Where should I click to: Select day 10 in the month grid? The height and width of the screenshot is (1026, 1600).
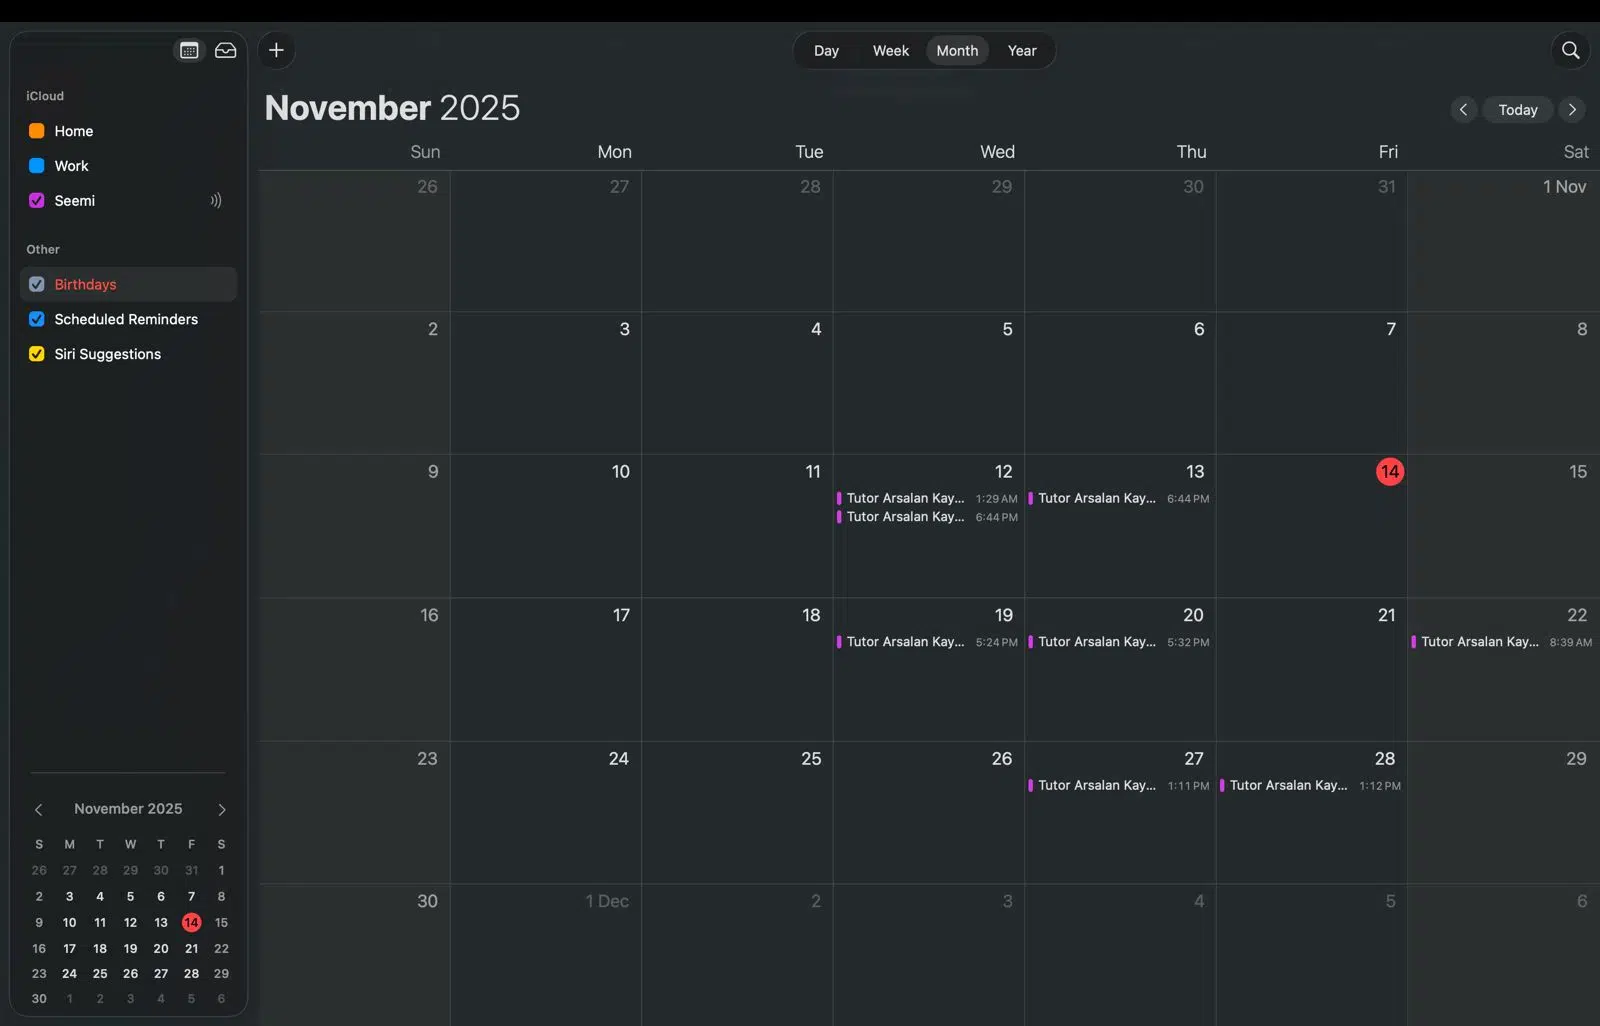(546, 527)
